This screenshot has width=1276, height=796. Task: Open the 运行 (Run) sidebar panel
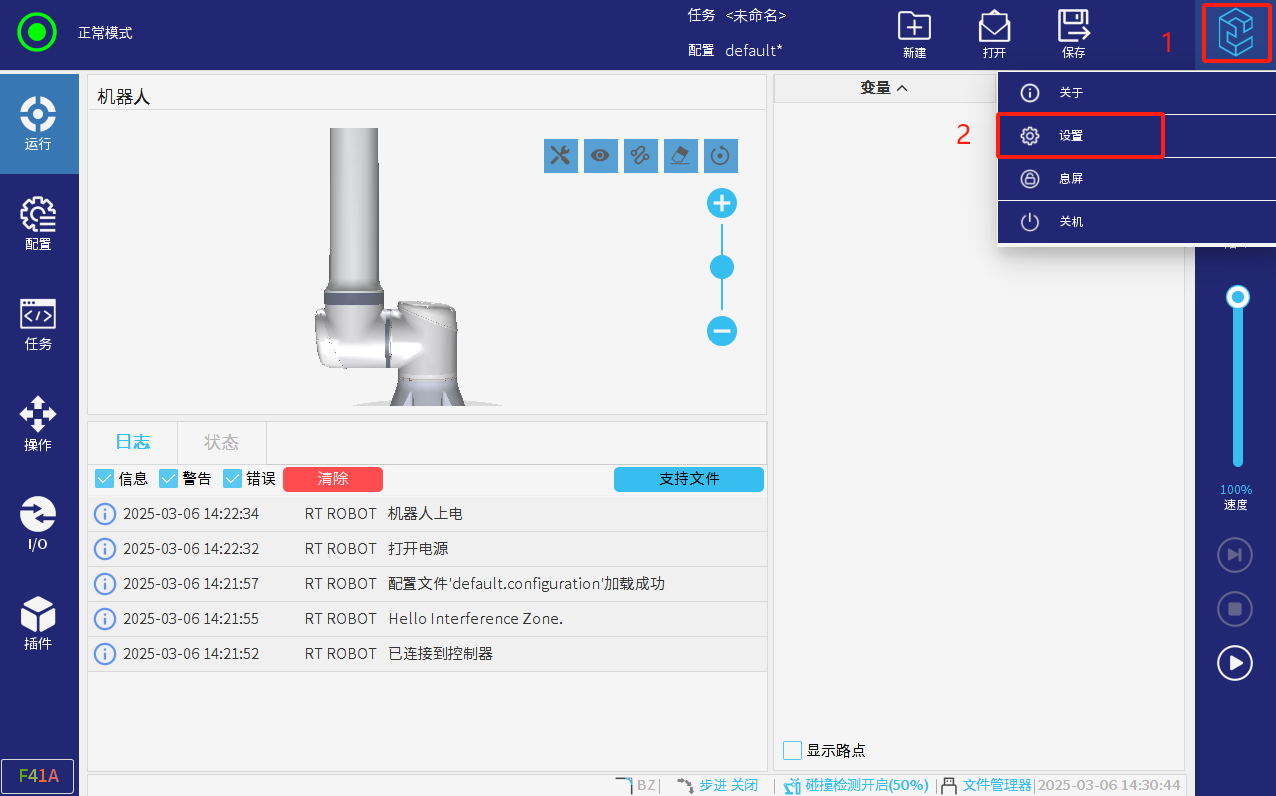(38, 123)
